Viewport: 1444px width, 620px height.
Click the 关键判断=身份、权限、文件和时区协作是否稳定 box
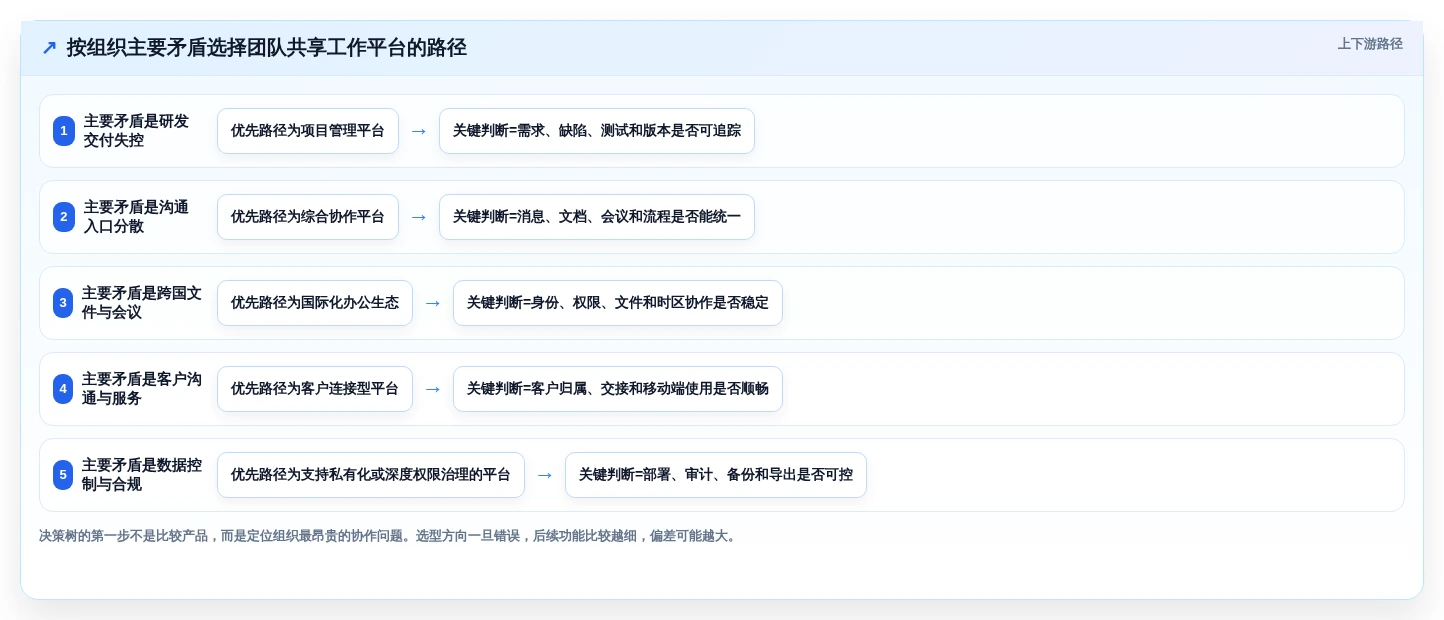(618, 303)
